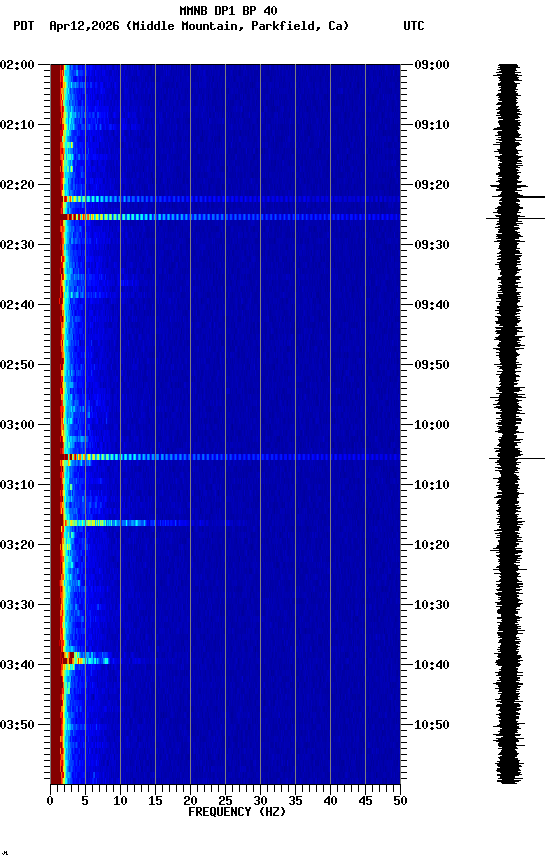
Task: Click the "PDT" time zone label
Action: click(24, 26)
